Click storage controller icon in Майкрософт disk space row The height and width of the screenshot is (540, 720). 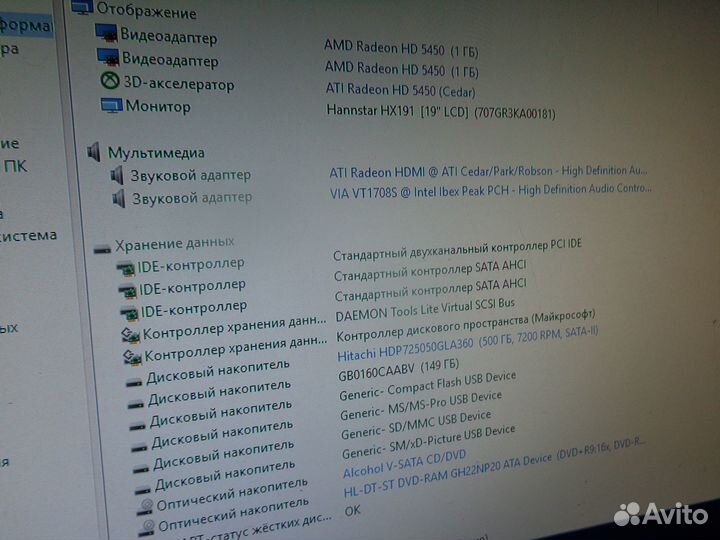[x=133, y=358]
